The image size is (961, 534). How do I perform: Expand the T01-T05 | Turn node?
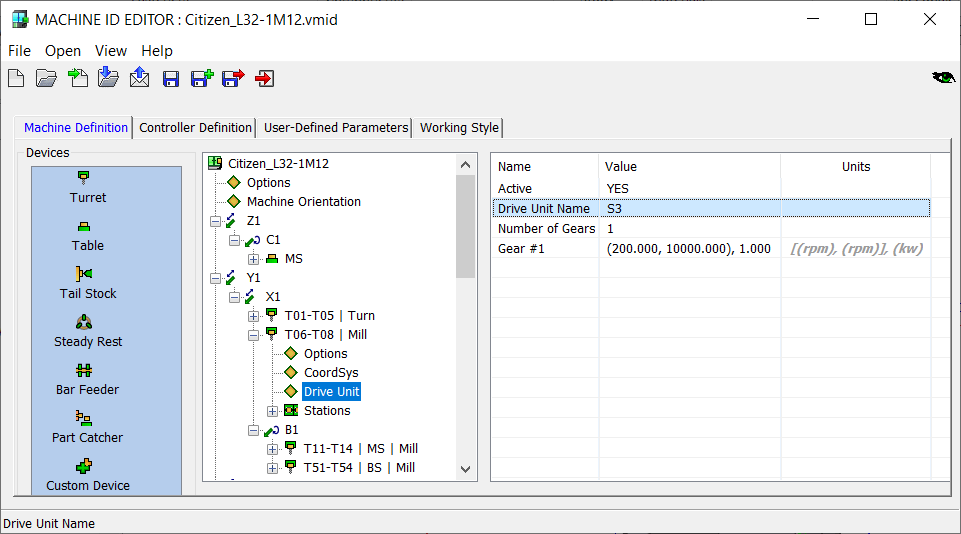pos(253,316)
